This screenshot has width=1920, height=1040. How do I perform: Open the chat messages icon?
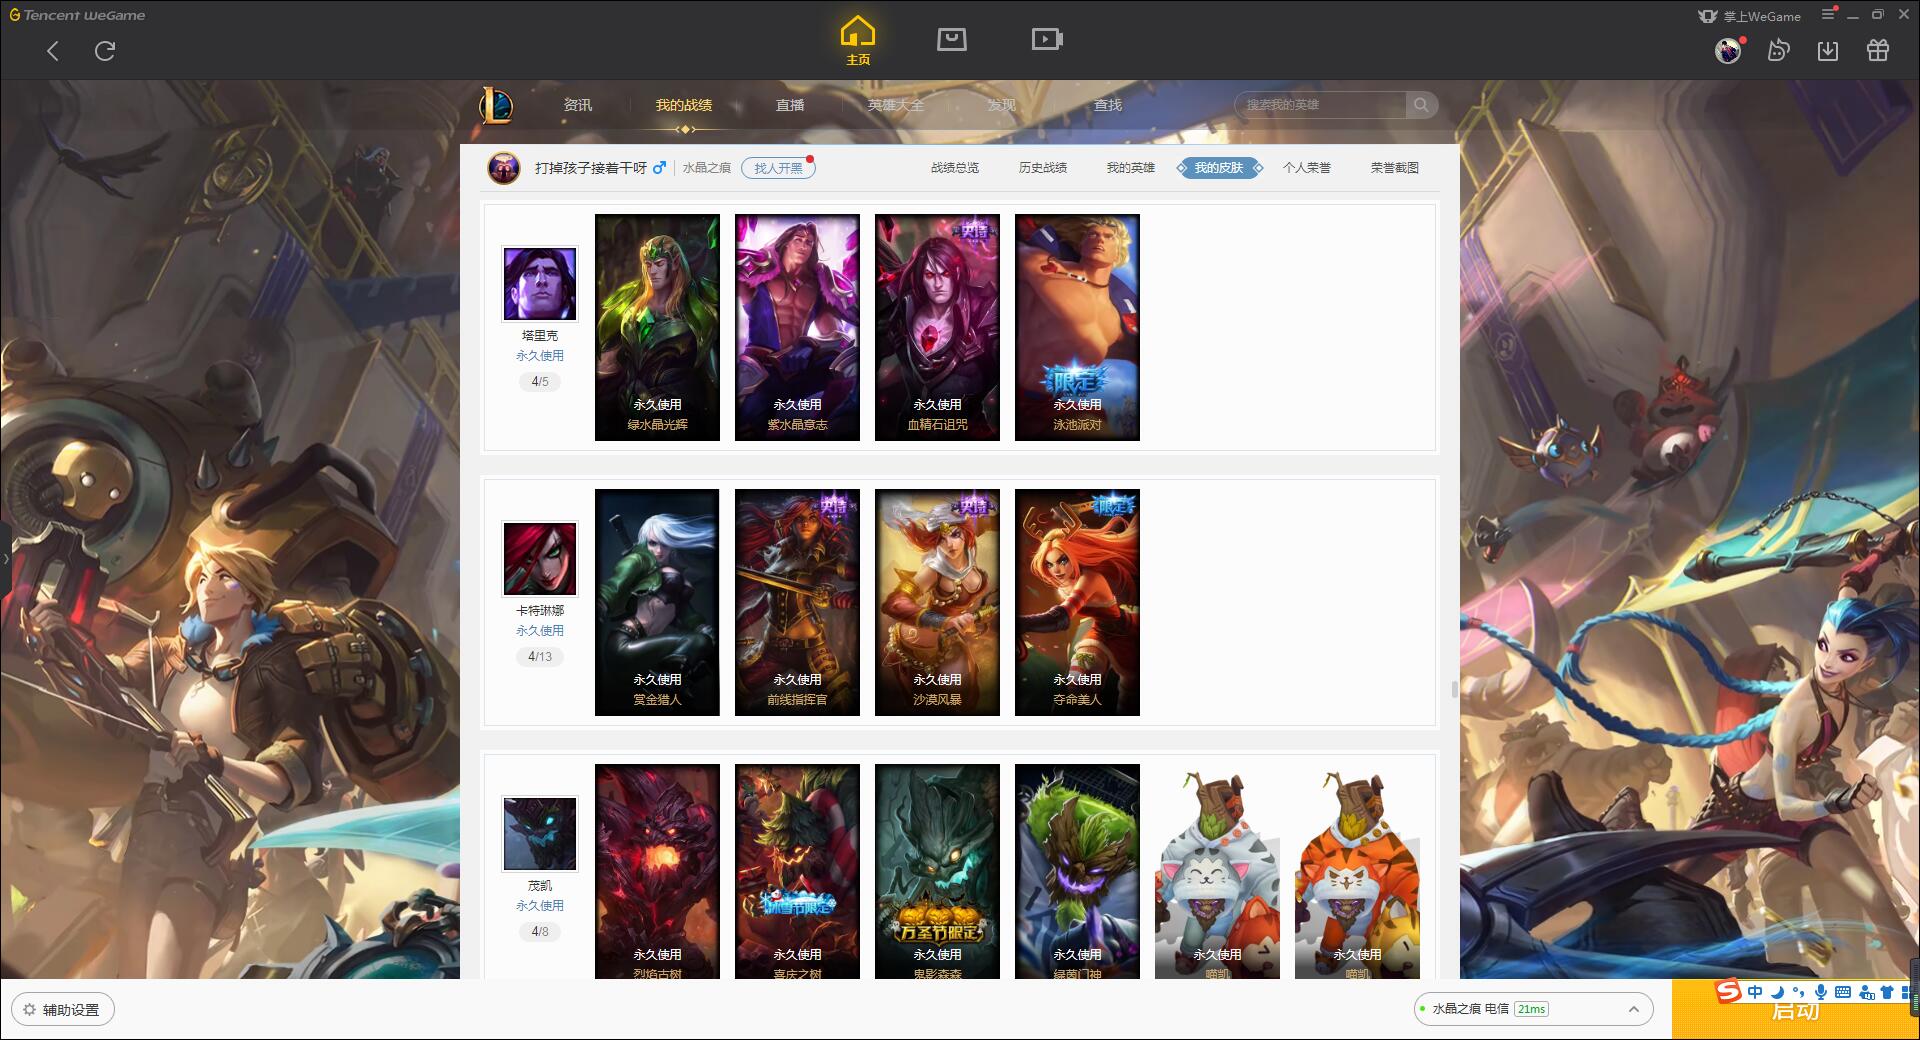coord(1778,51)
